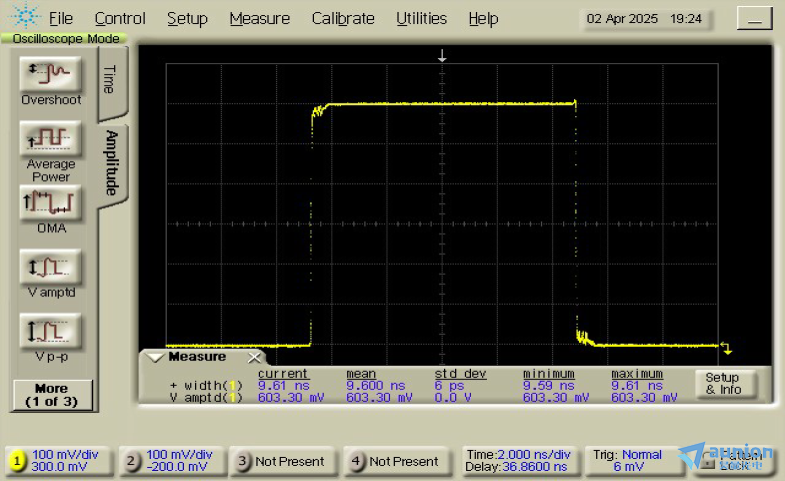This screenshot has width=785, height=481.
Task: Open the Measure menu
Action: tap(259, 18)
